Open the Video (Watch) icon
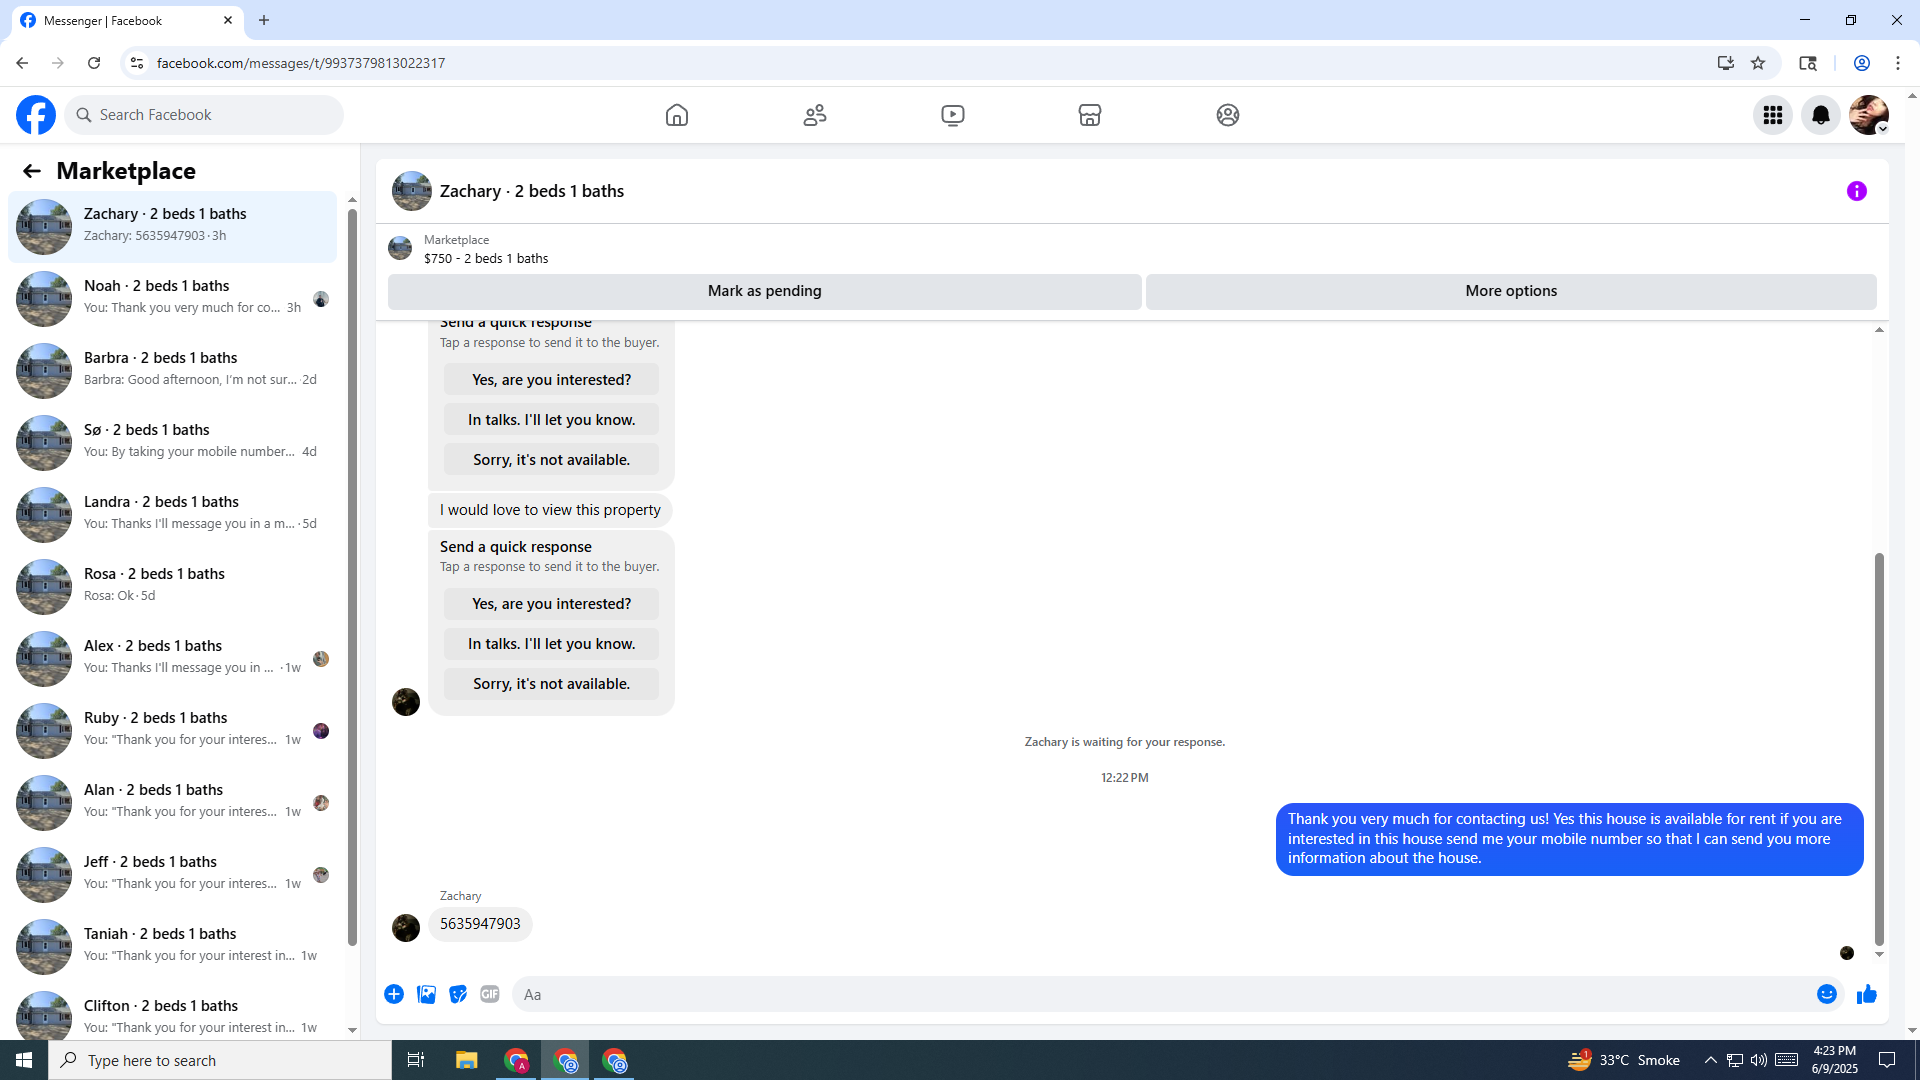Viewport: 1920px width, 1080px height. 953,115
